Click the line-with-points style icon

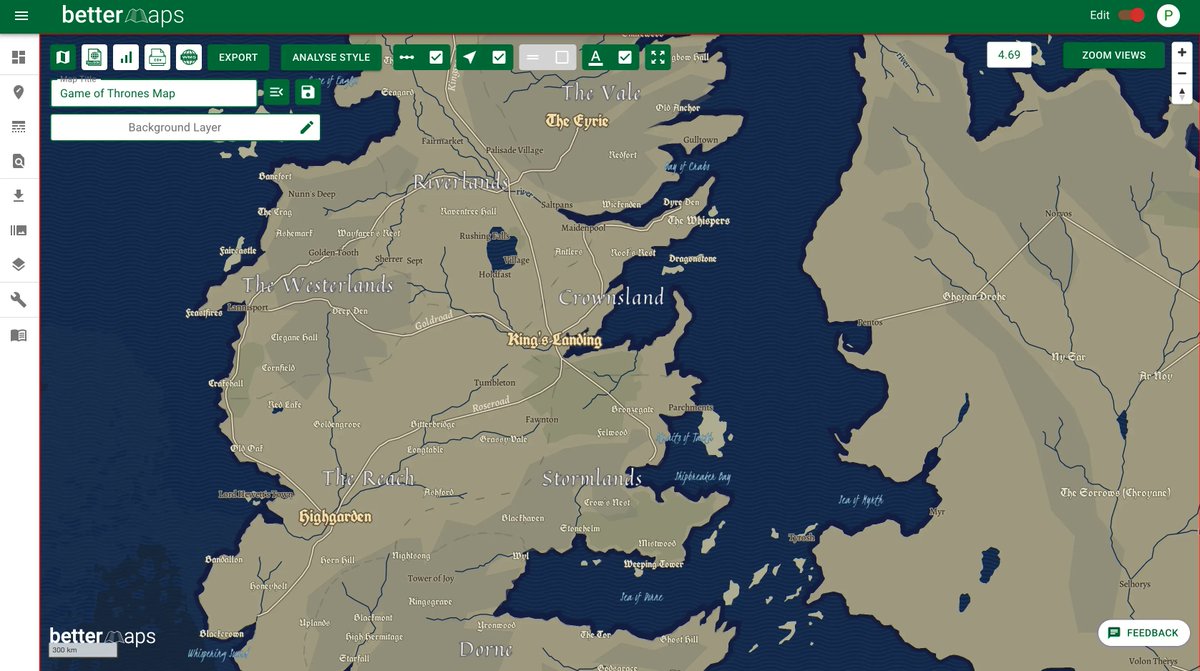pyautogui.click(x=407, y=57)
